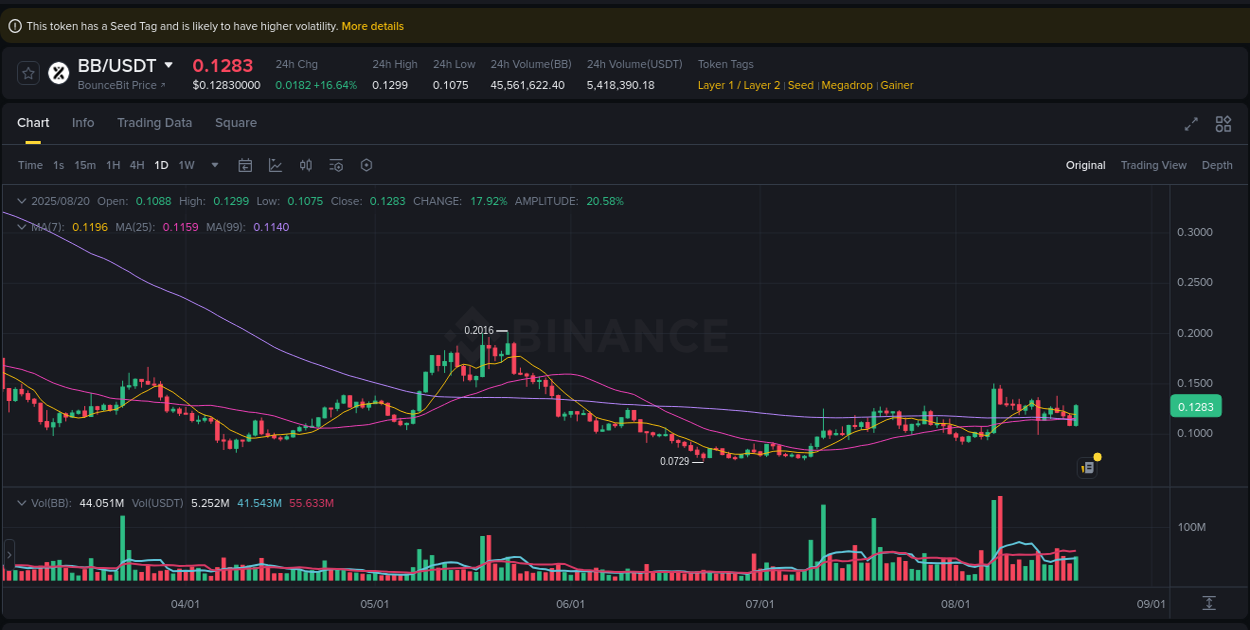Click the chart settings gear icon

(x=366, y=165)
